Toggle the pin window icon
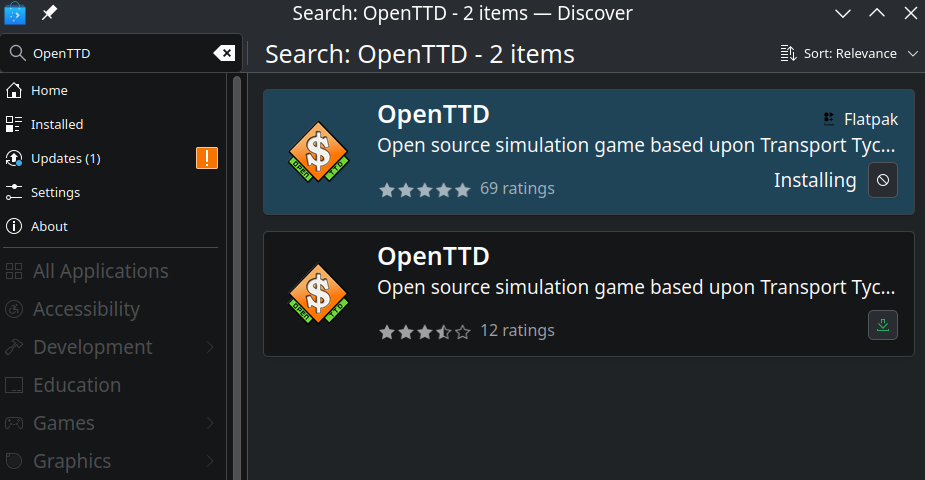This screenshot has width=925, height=480. [x=49, y=13]
